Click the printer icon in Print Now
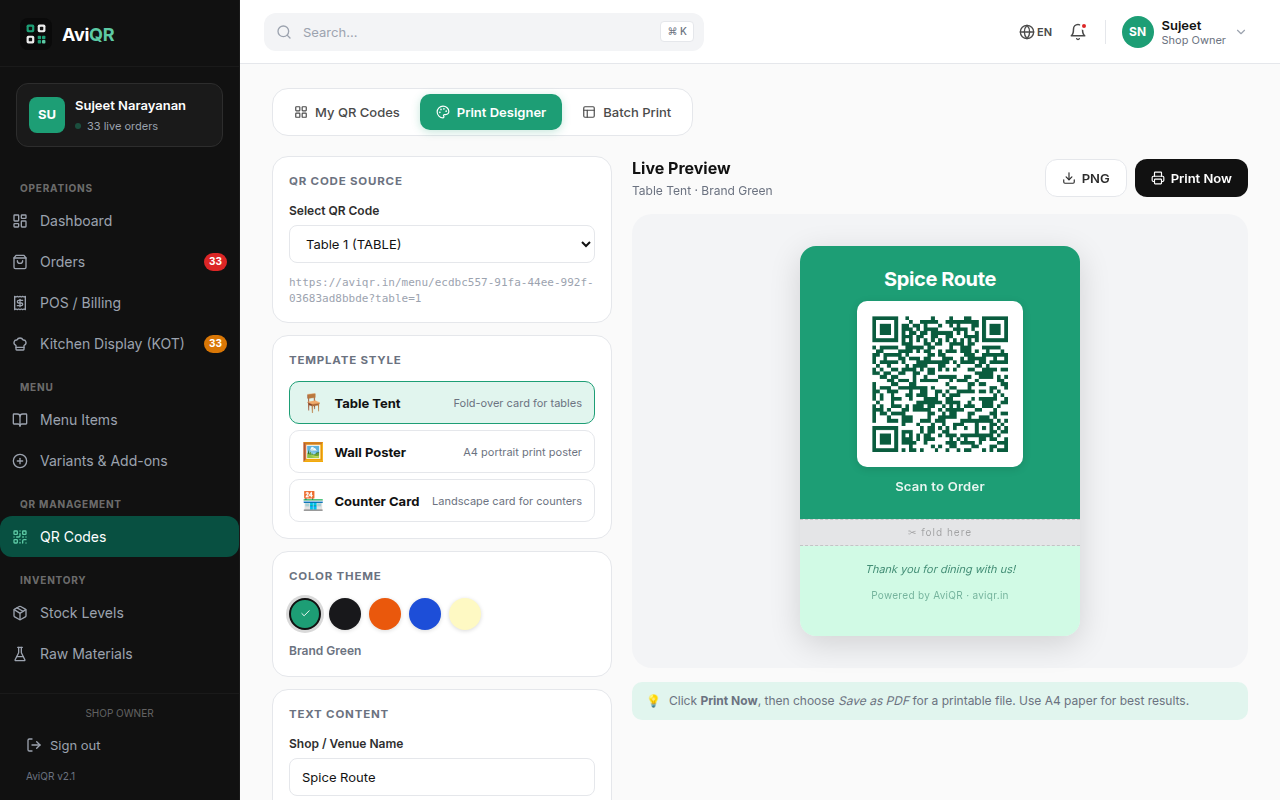1280x800 pixels. click(1158, 178)
